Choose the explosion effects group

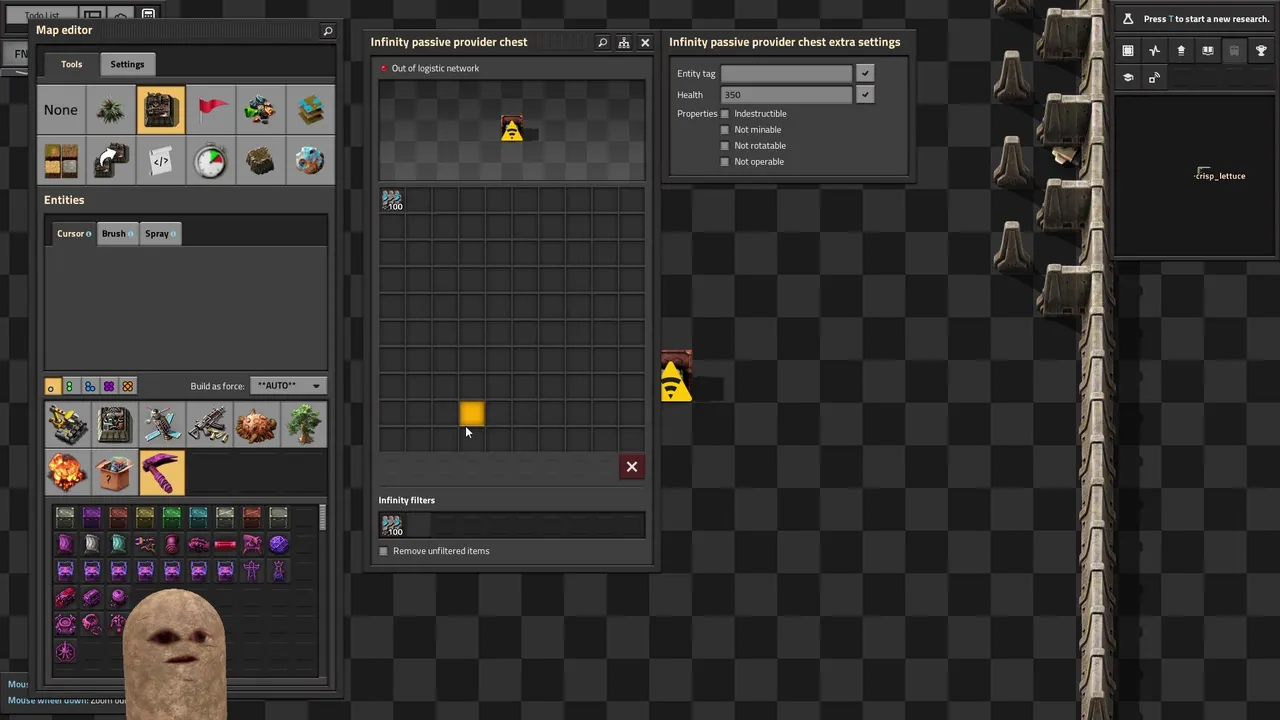pos(66,473)
